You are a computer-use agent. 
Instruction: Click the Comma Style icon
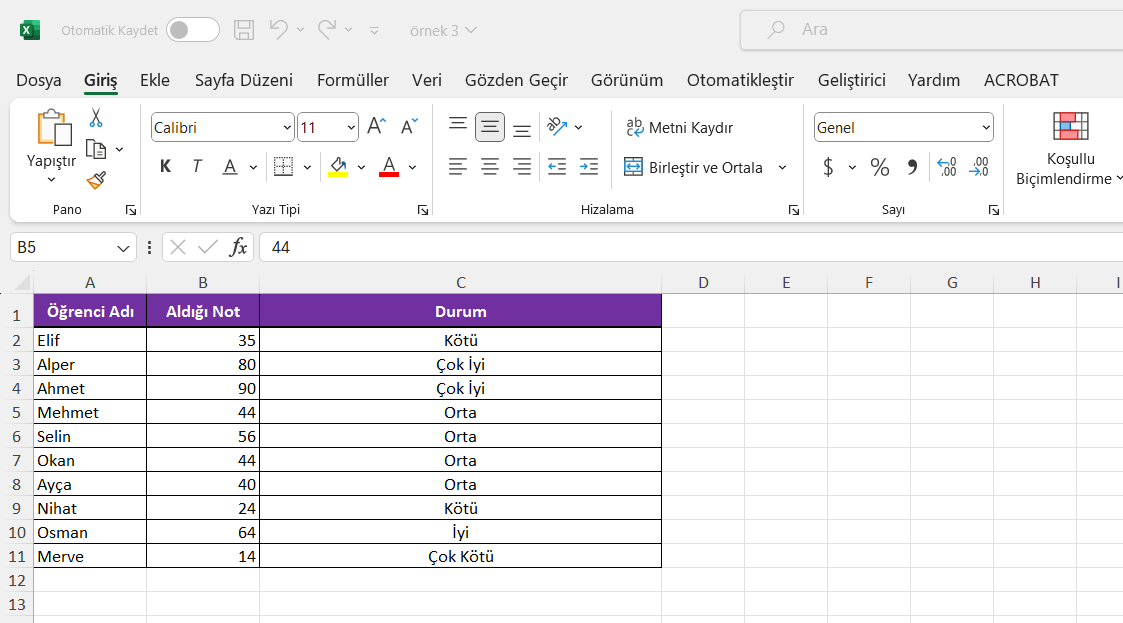point(912,167)
